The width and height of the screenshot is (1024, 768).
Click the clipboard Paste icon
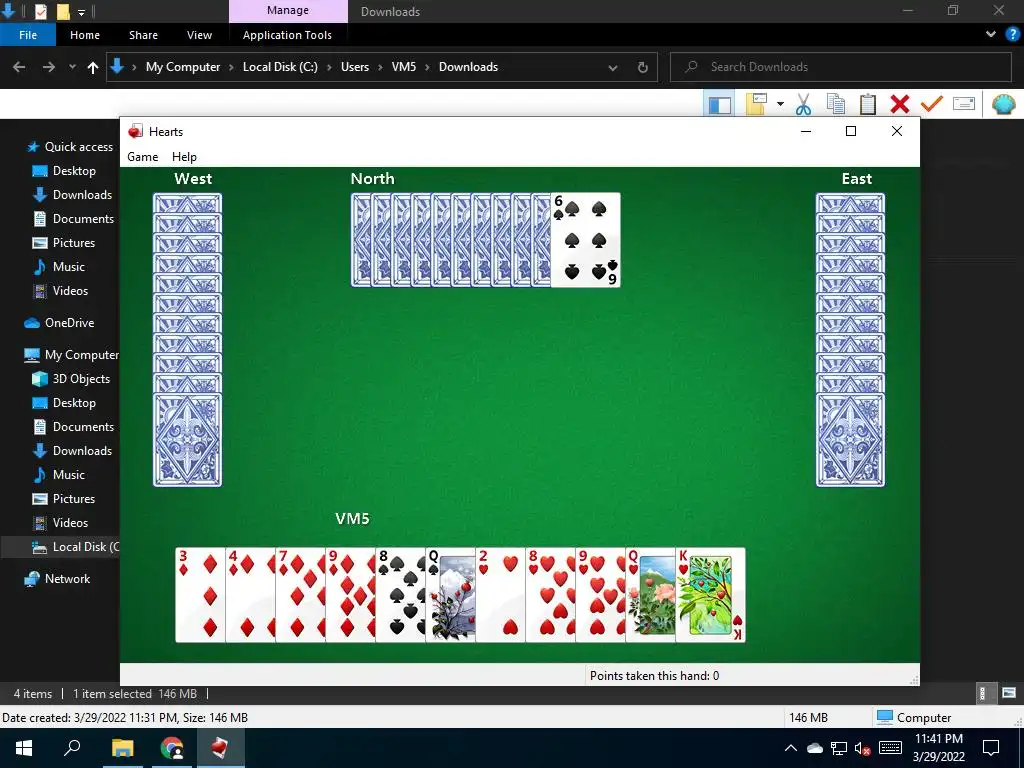[868, 104]
